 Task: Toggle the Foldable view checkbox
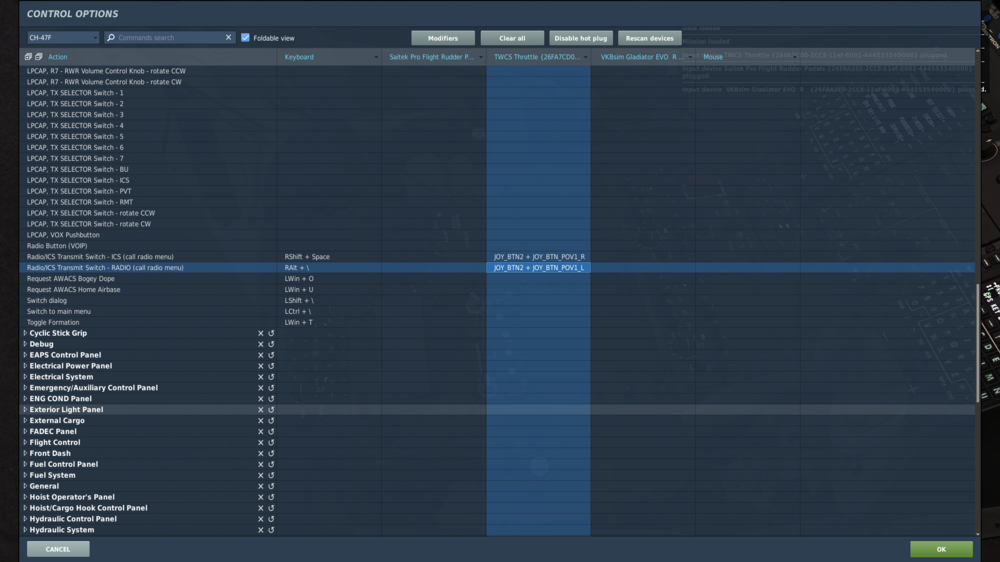coord(245,38)
